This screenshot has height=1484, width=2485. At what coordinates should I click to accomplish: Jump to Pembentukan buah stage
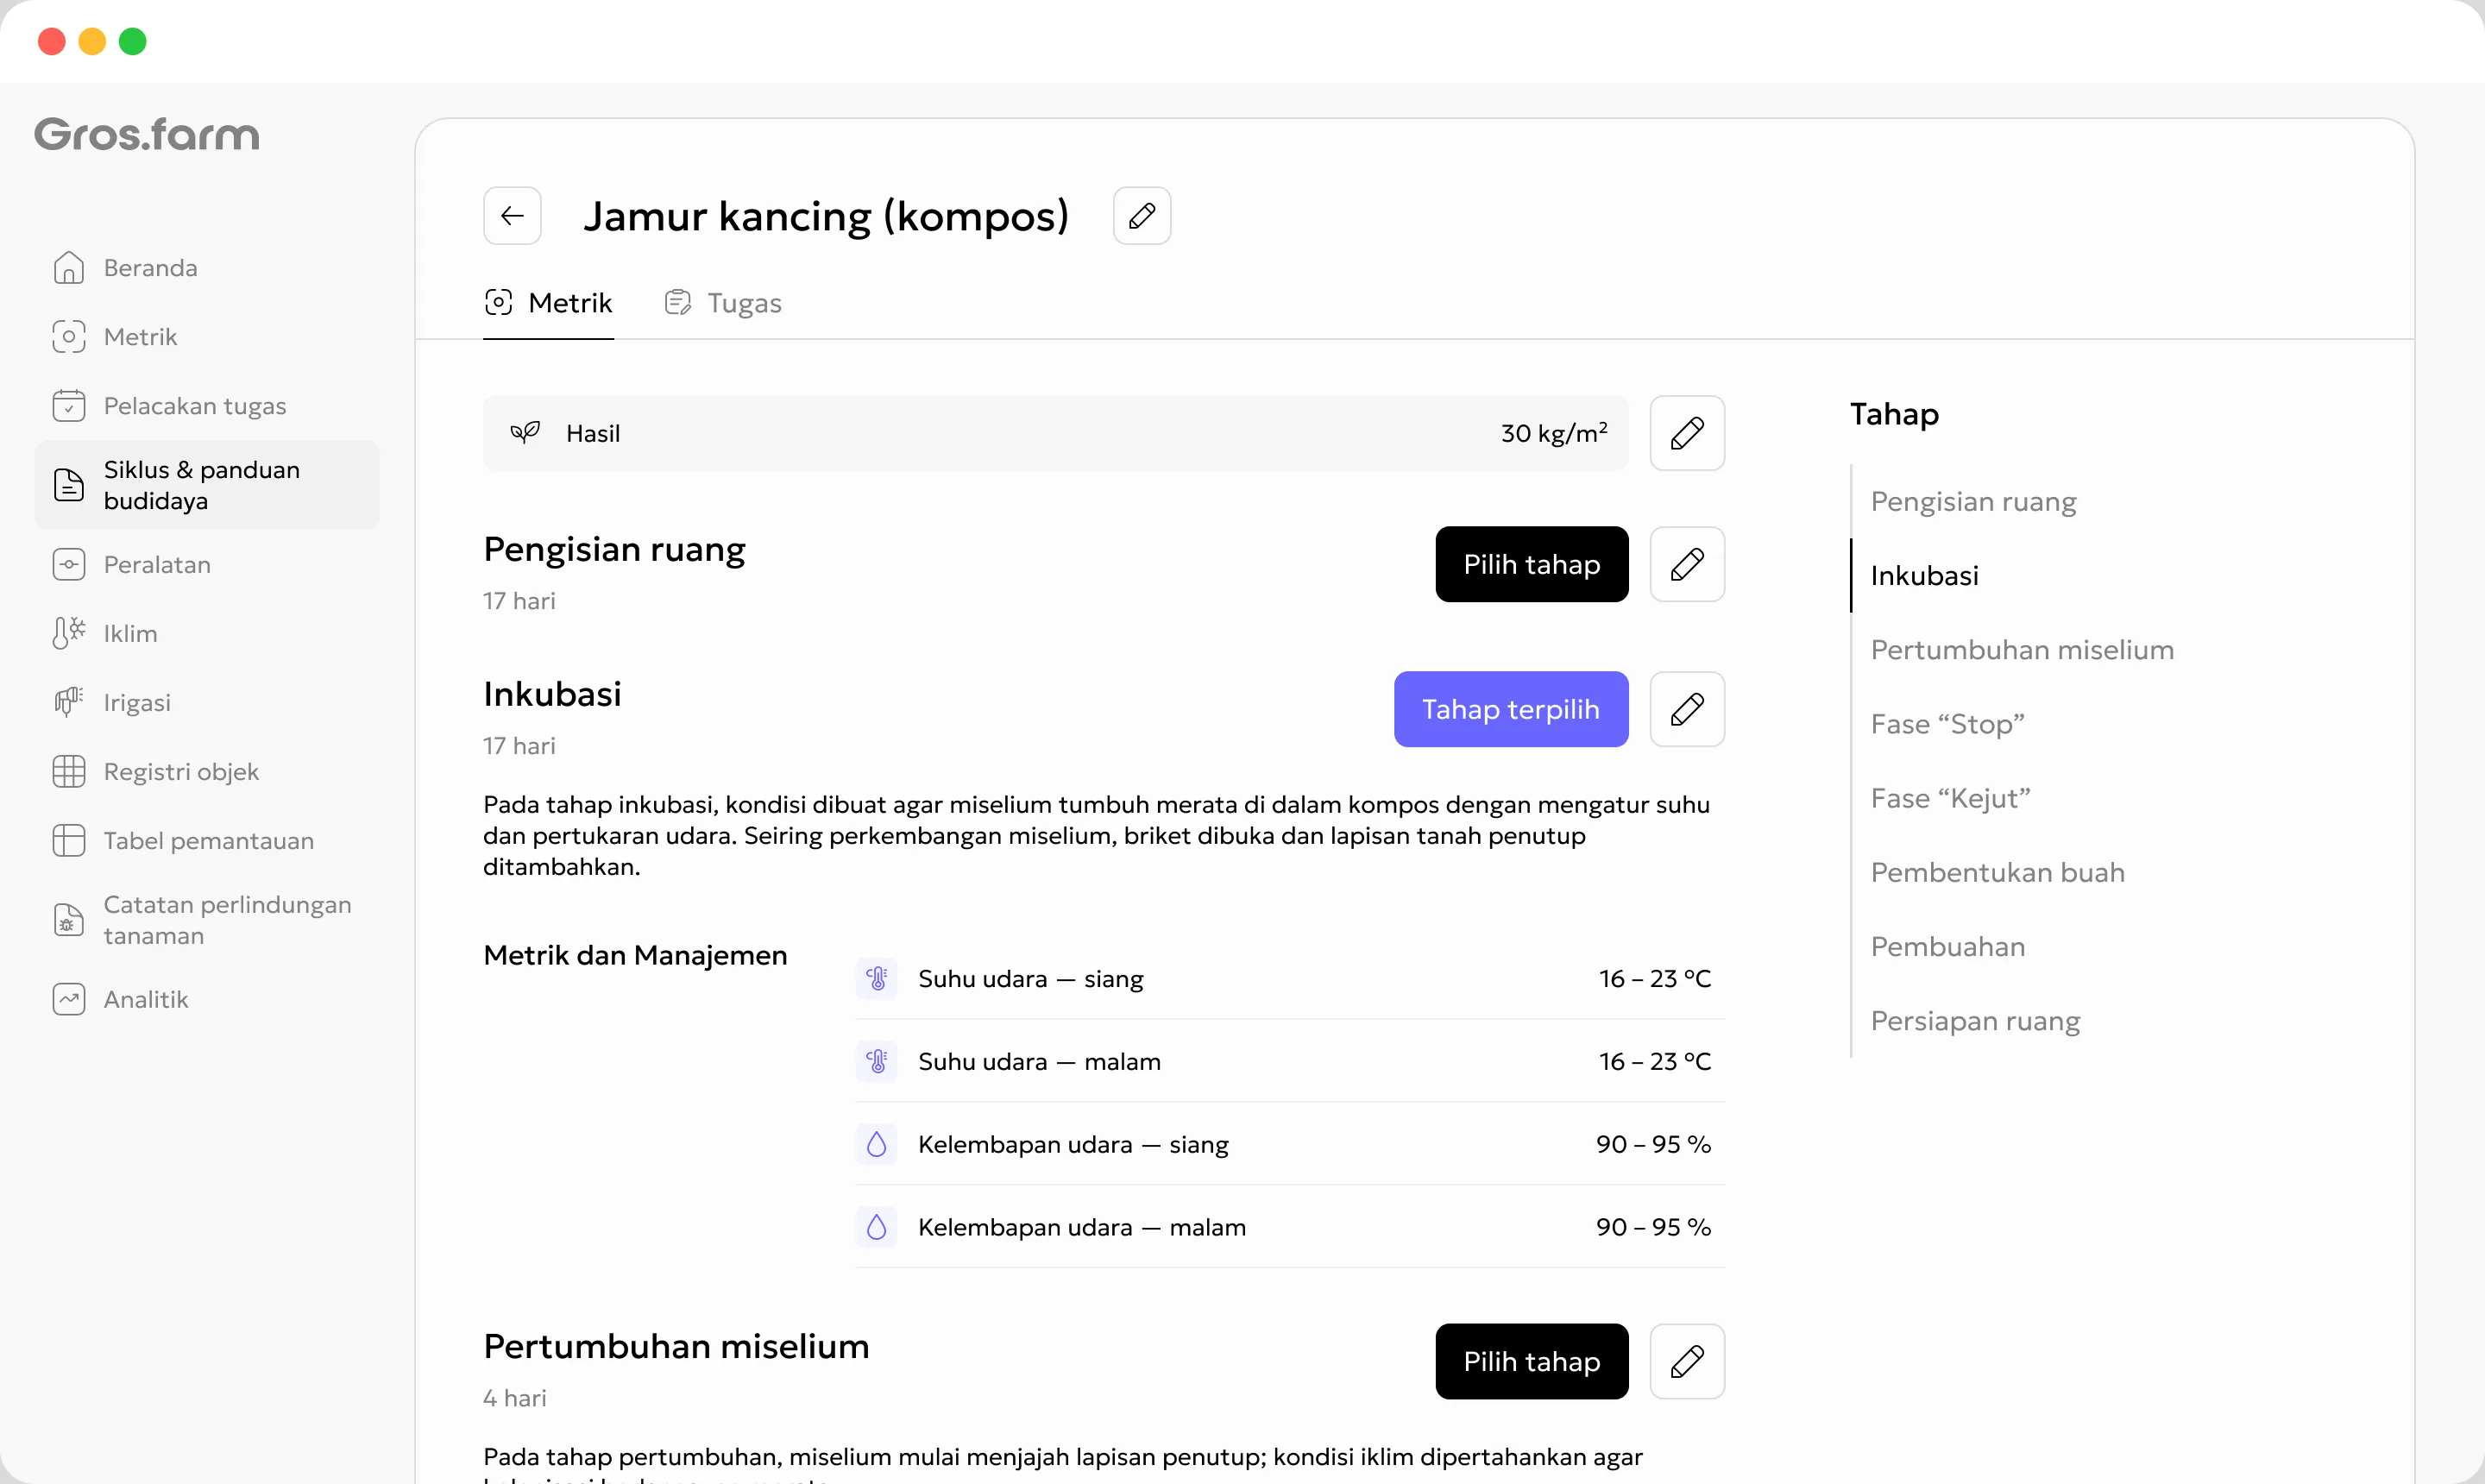tap(1997, 872)
